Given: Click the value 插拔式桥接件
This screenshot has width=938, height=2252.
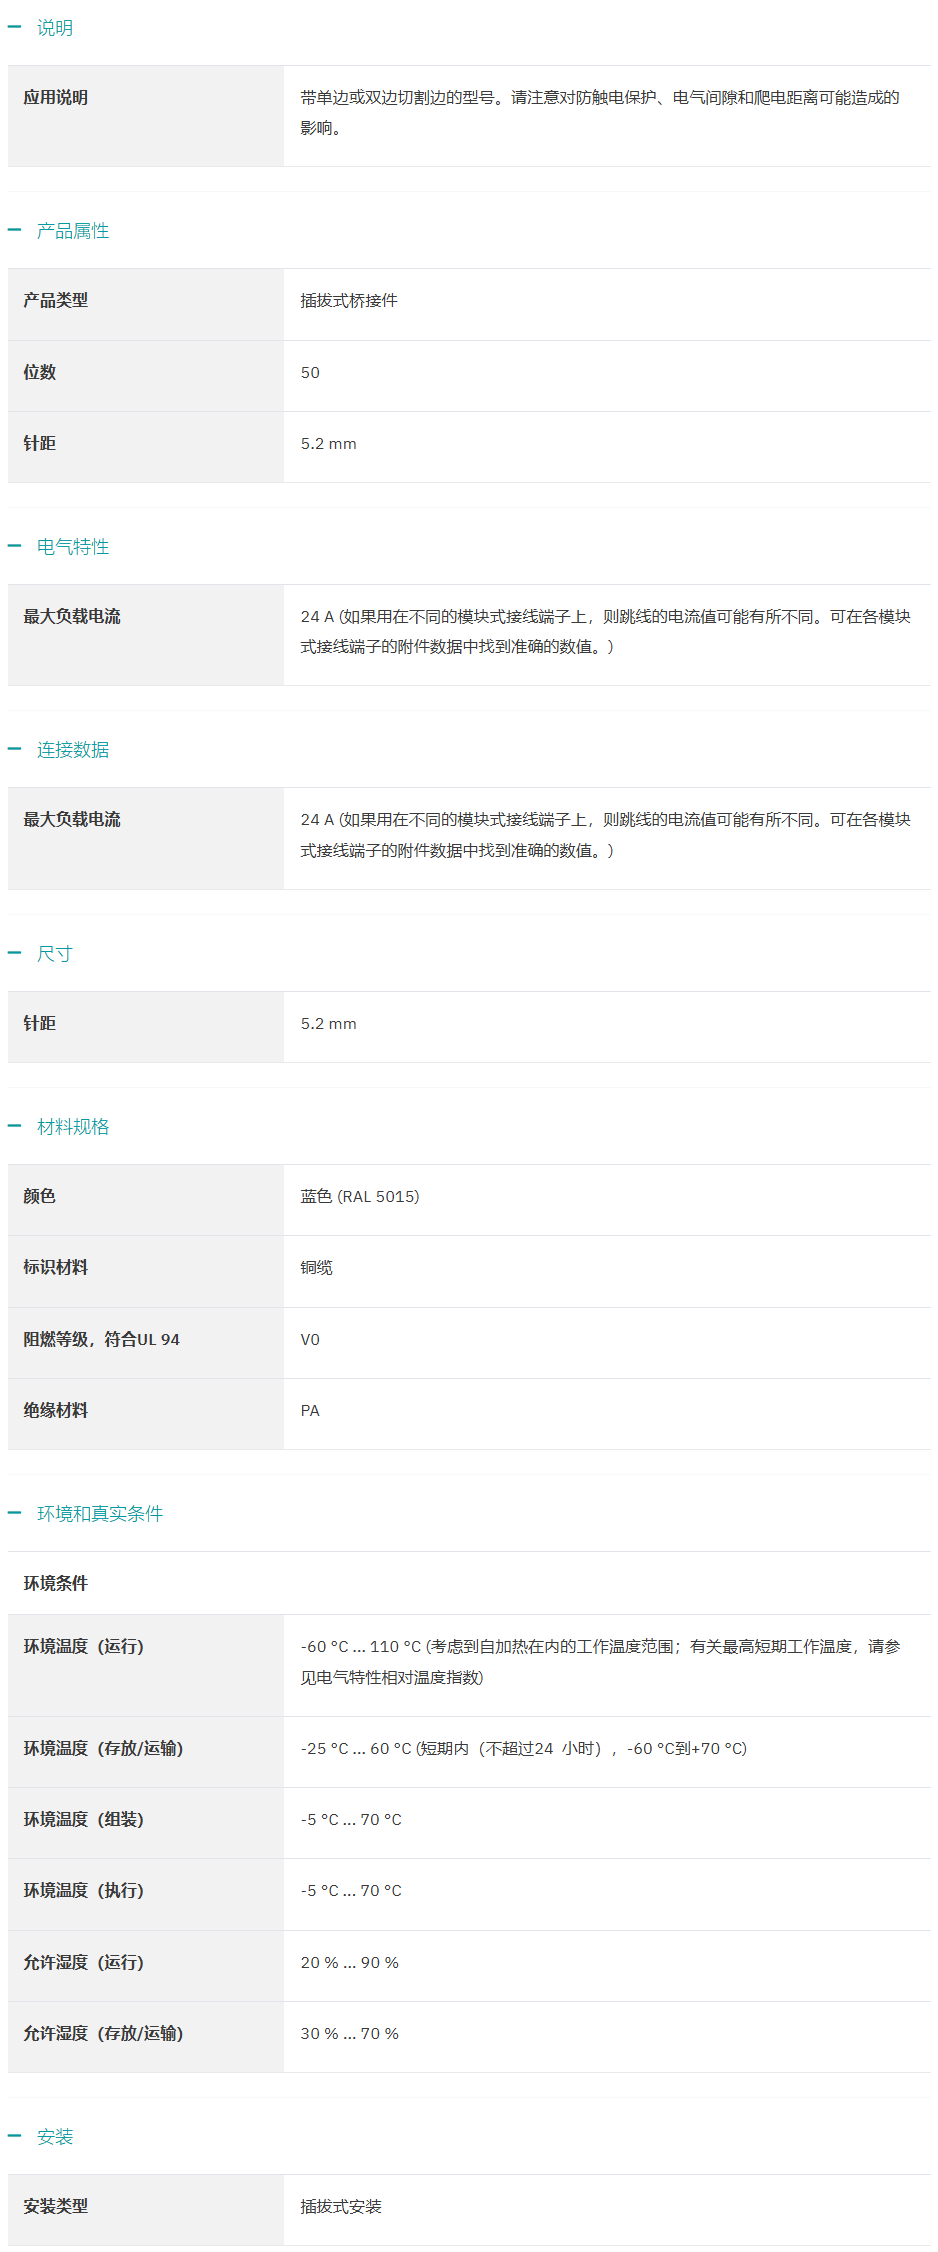Looking at the screenshot, I should pyautogui.click(x=349, y=301).
